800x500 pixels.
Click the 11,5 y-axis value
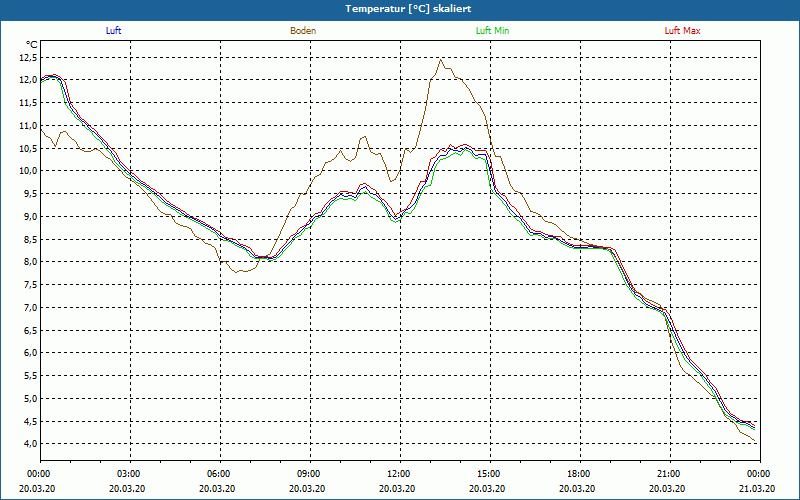point(29,103)
